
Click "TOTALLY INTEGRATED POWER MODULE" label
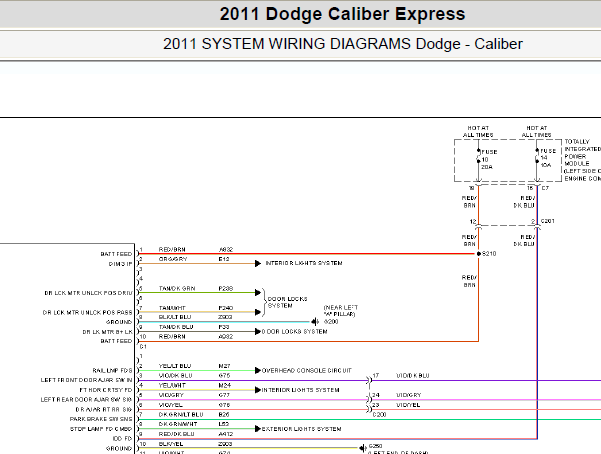click(583, 152)
